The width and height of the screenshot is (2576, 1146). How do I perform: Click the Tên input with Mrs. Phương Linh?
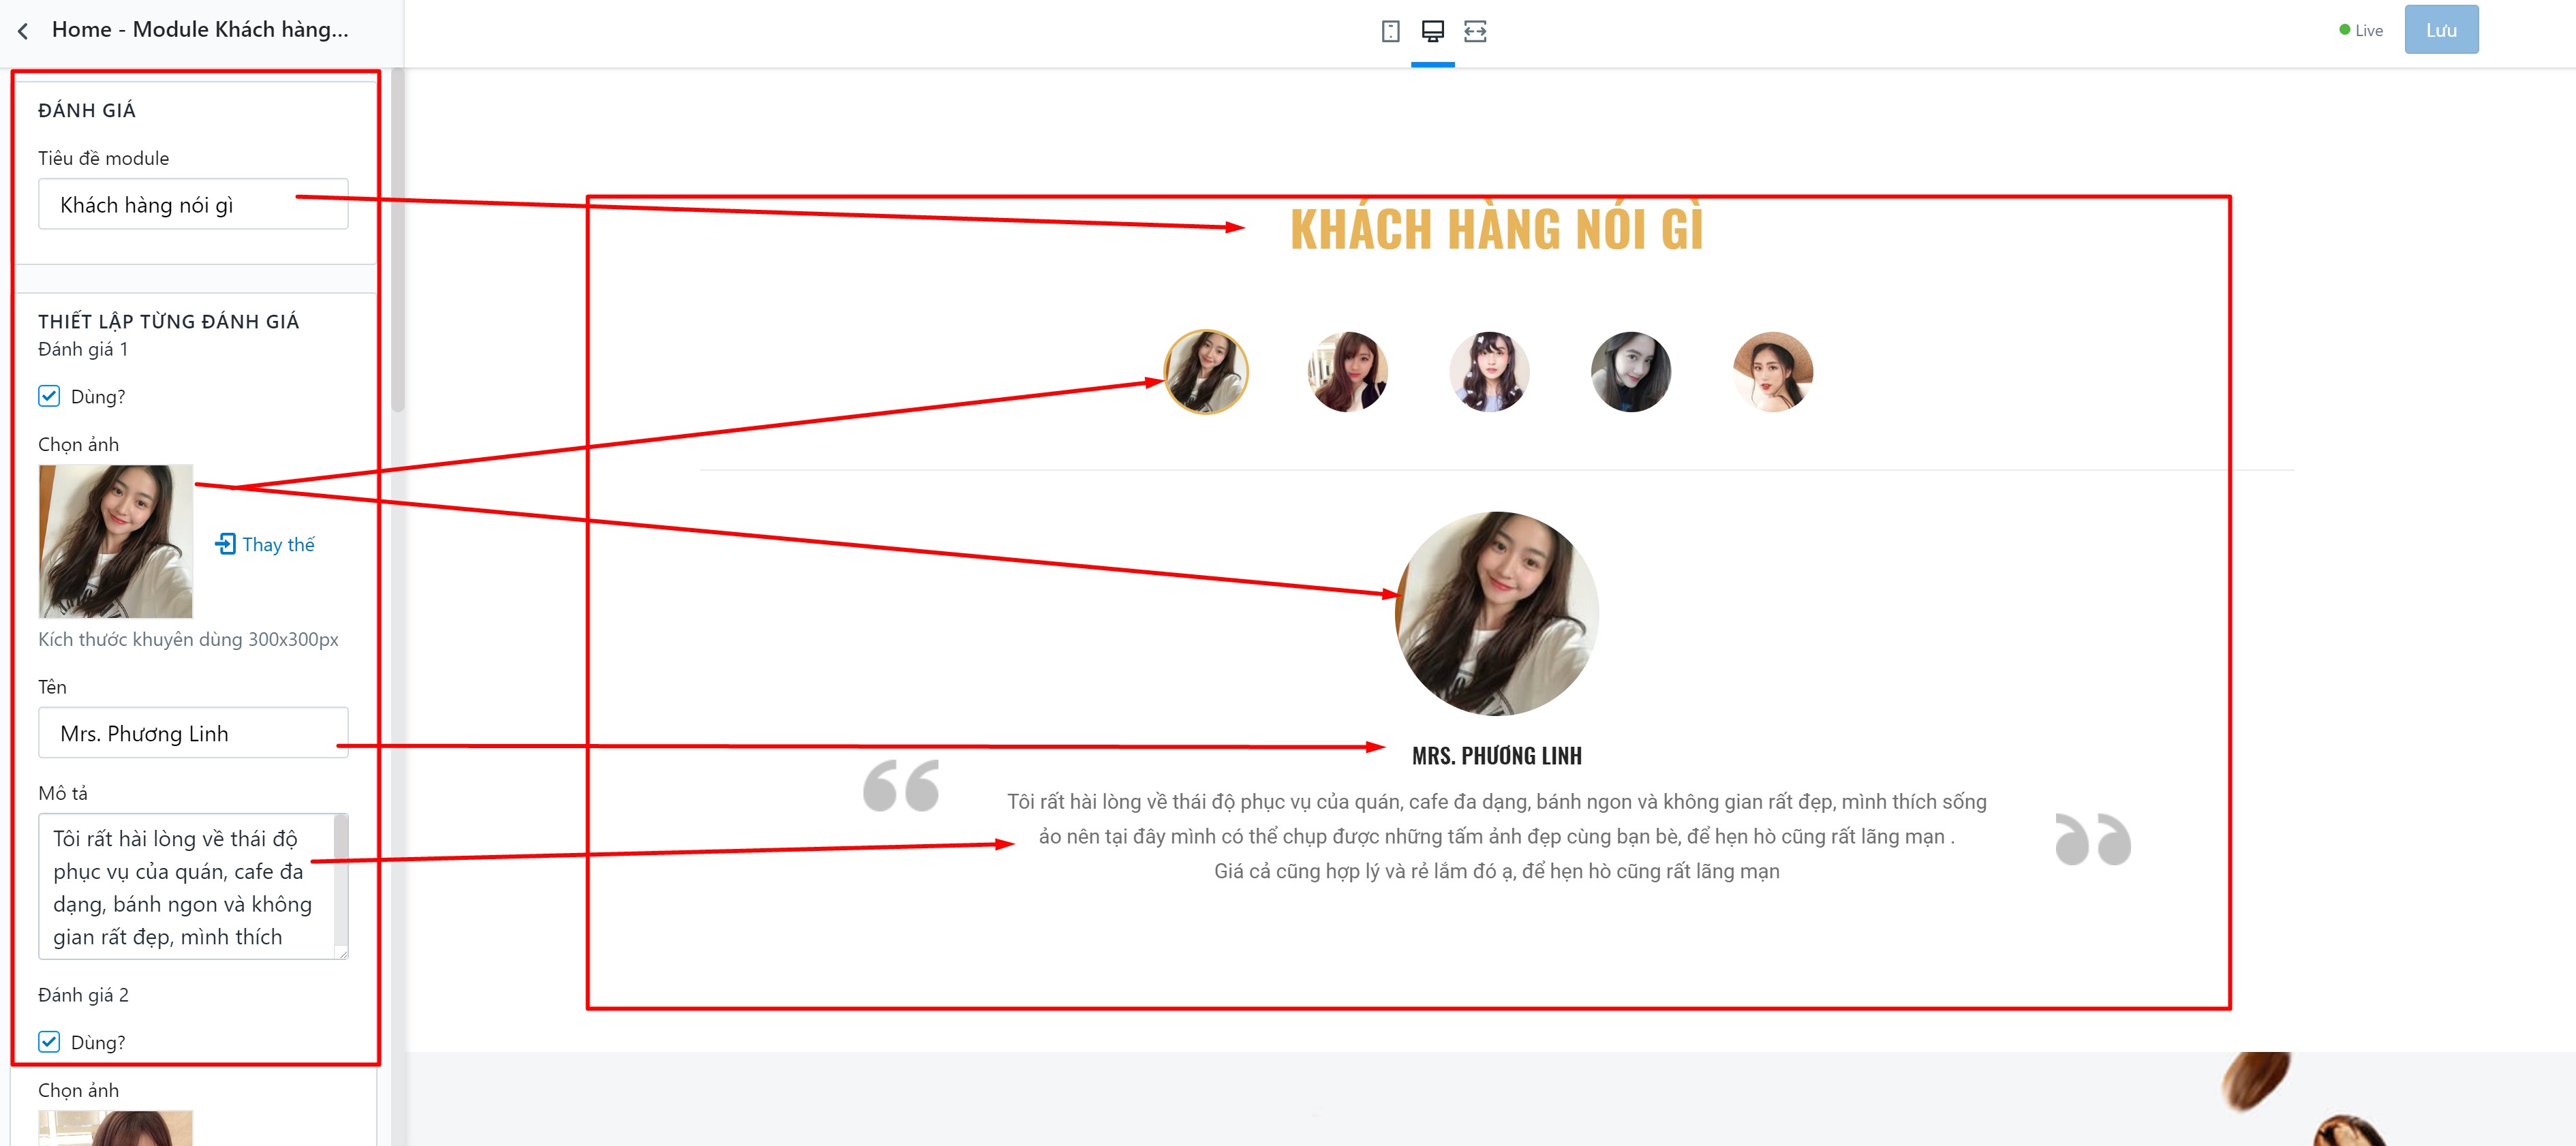193,733
